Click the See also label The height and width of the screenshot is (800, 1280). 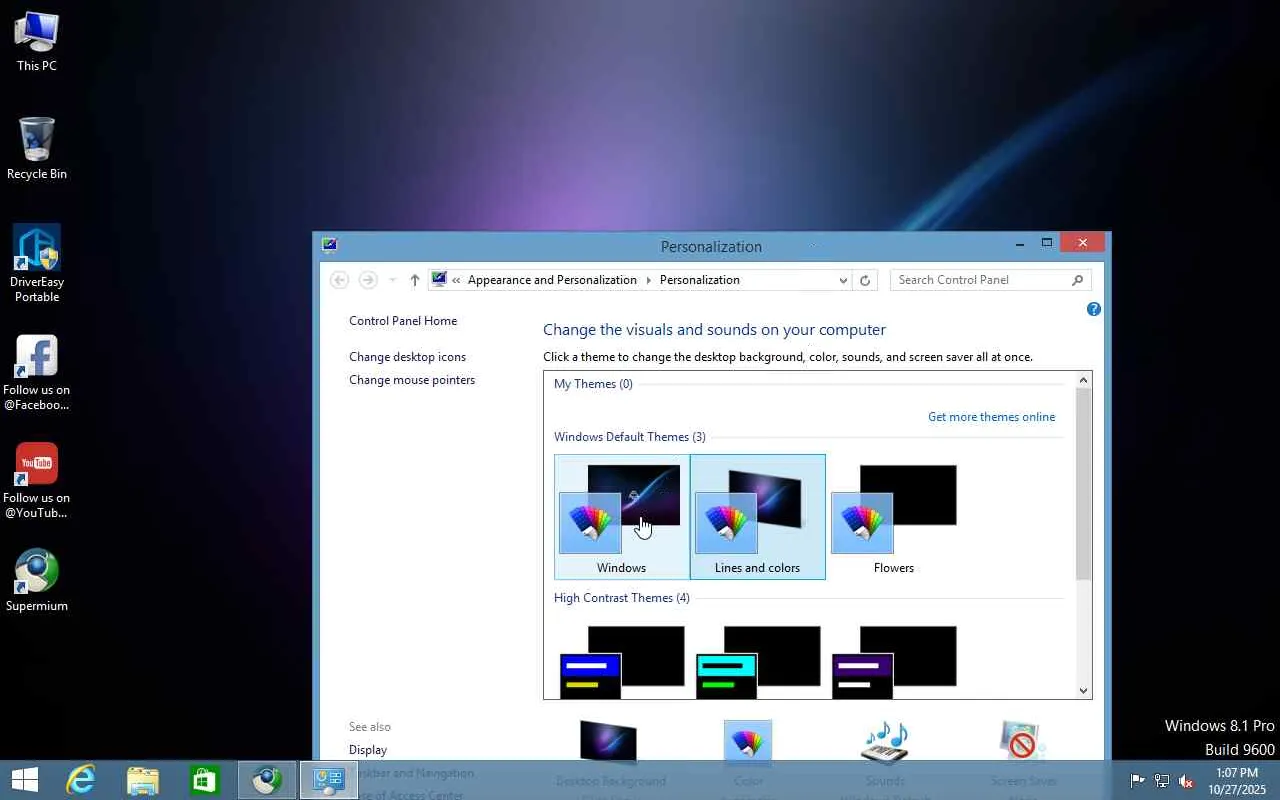click(370, 727)
